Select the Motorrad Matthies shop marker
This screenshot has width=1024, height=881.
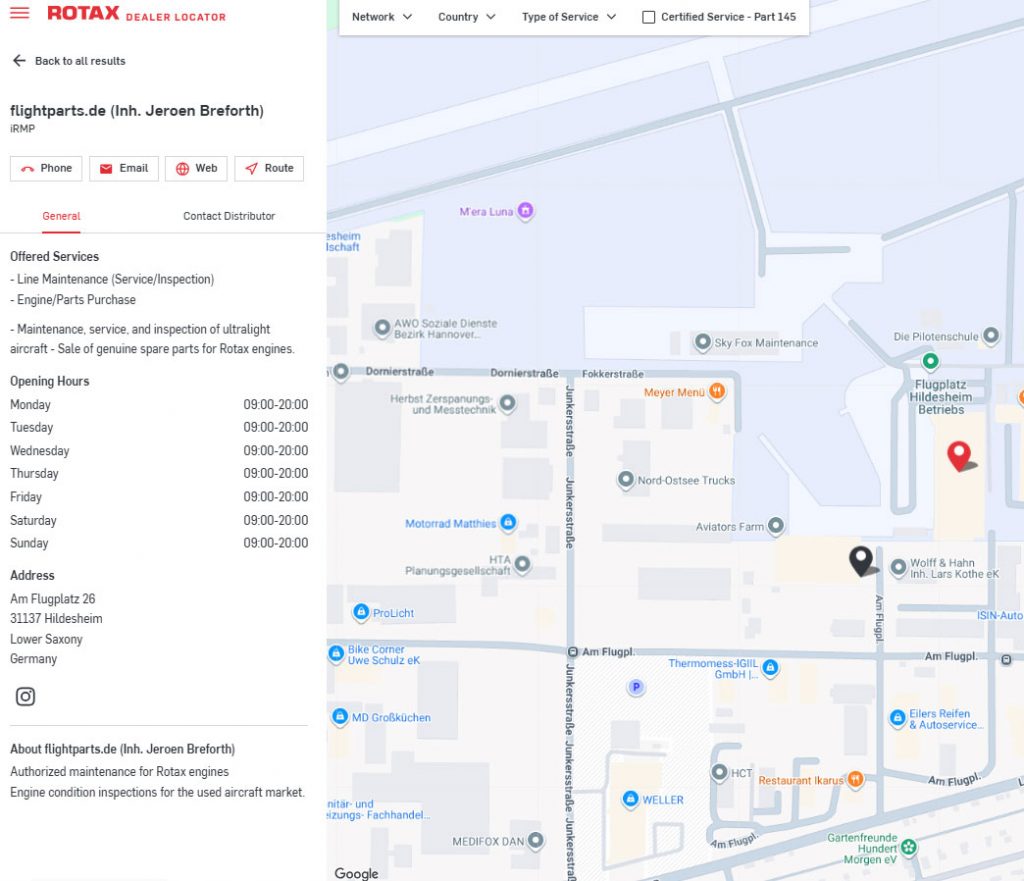[x=508, y=522]
